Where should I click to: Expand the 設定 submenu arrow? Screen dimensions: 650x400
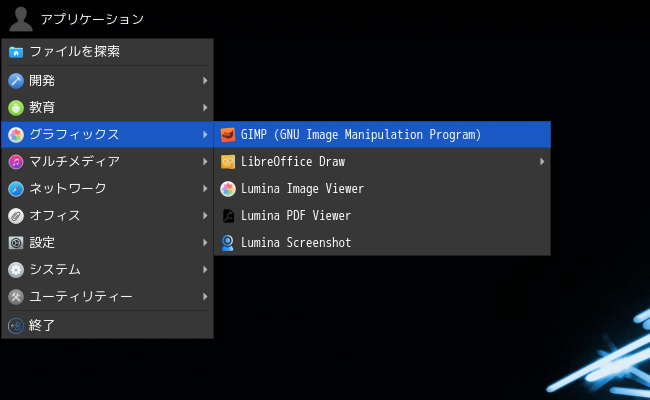(205, 243)
